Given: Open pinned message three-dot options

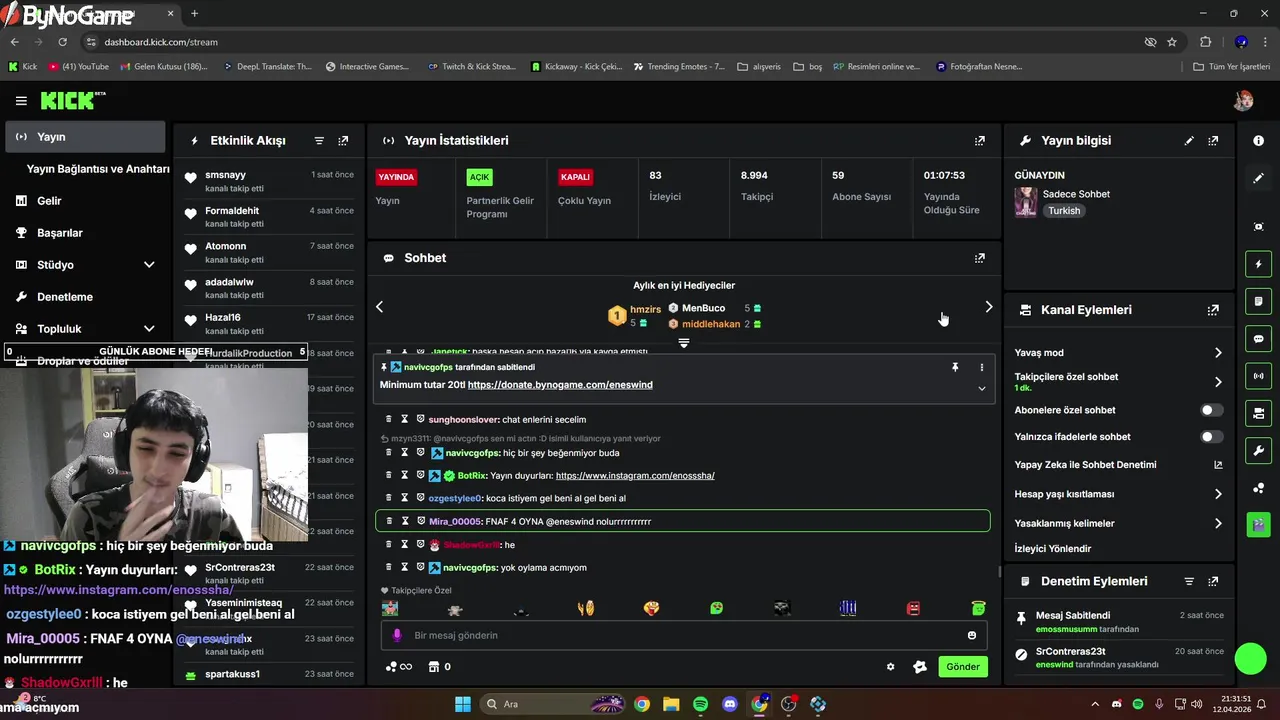Looking at the screenshot, I should [x=981, y=367].
